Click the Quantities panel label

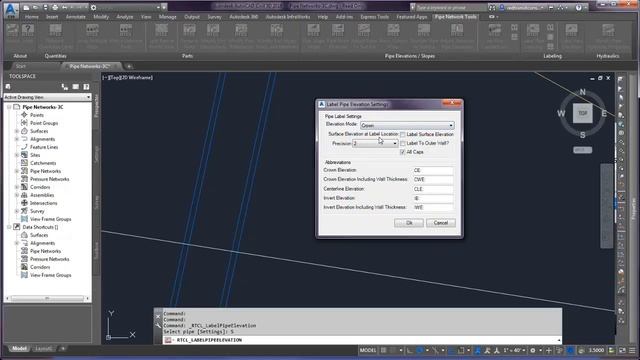click(56, 56)
